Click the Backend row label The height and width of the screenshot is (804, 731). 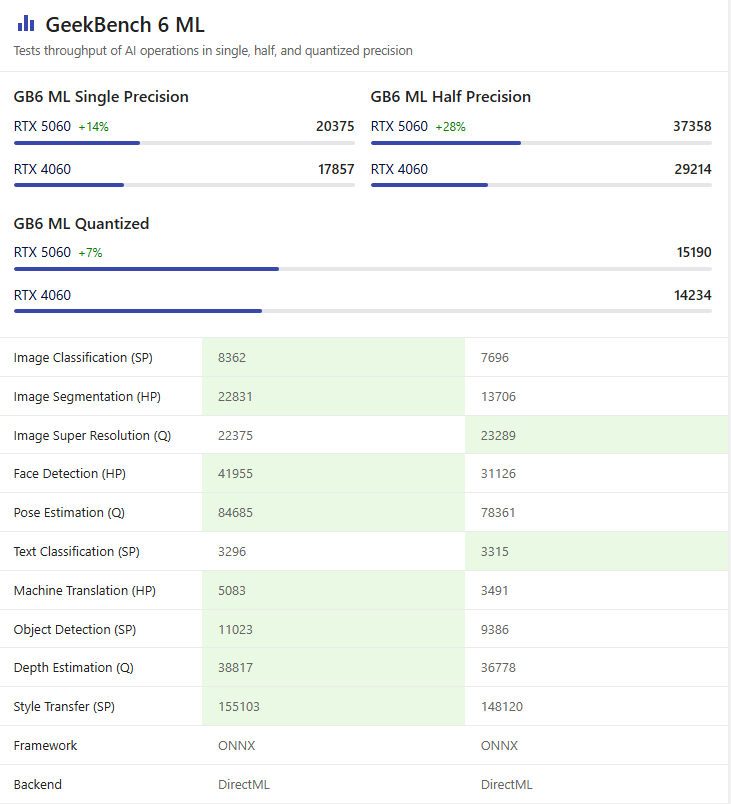point(37,785)
